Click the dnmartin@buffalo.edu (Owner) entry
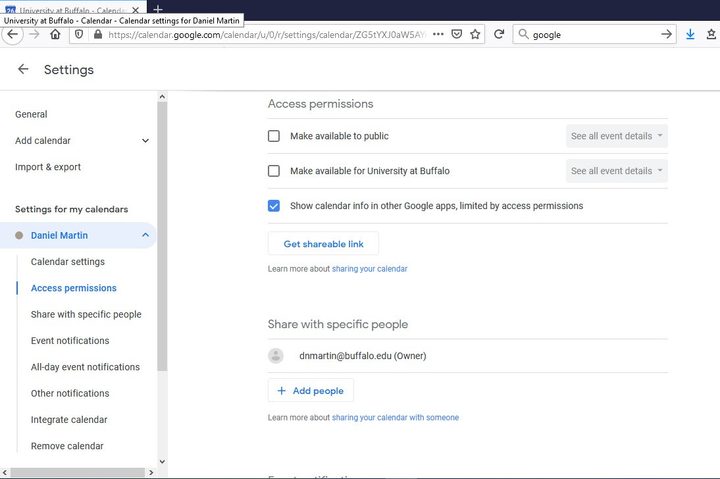 362,356
